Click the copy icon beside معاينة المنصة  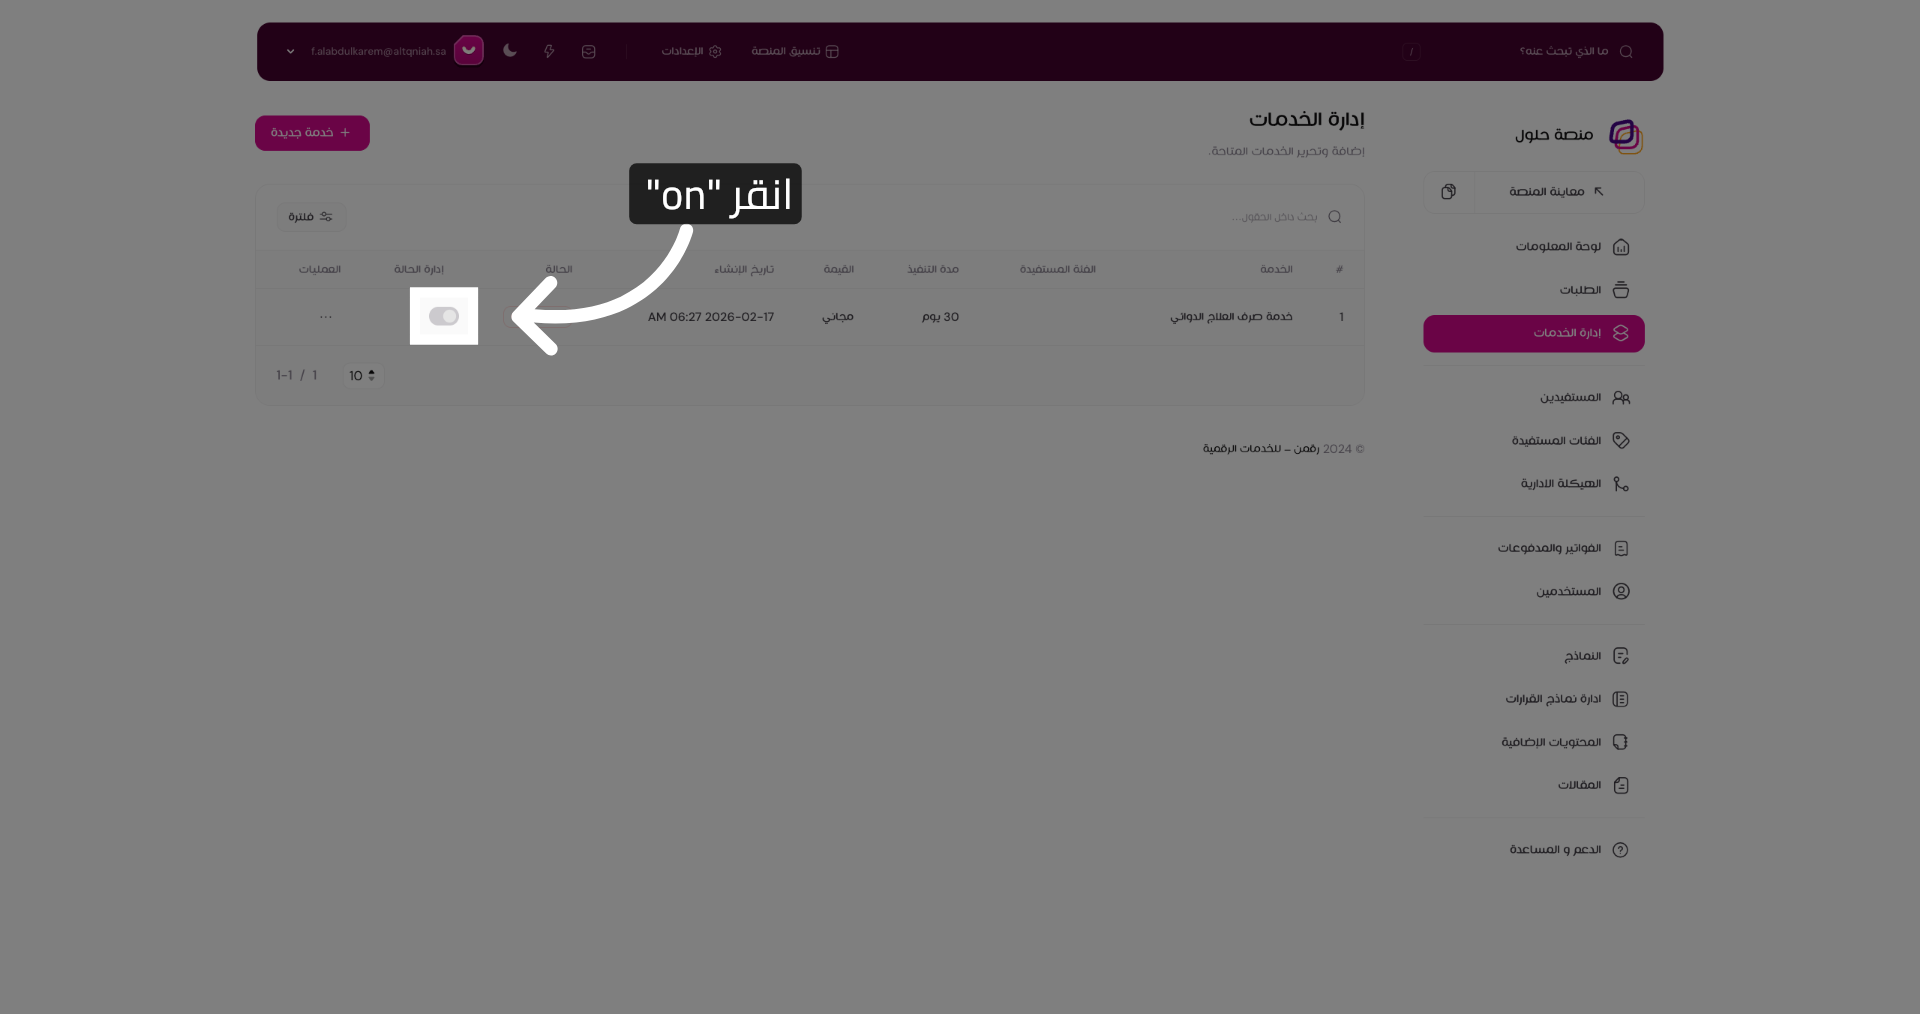[x=1448, y=191]
